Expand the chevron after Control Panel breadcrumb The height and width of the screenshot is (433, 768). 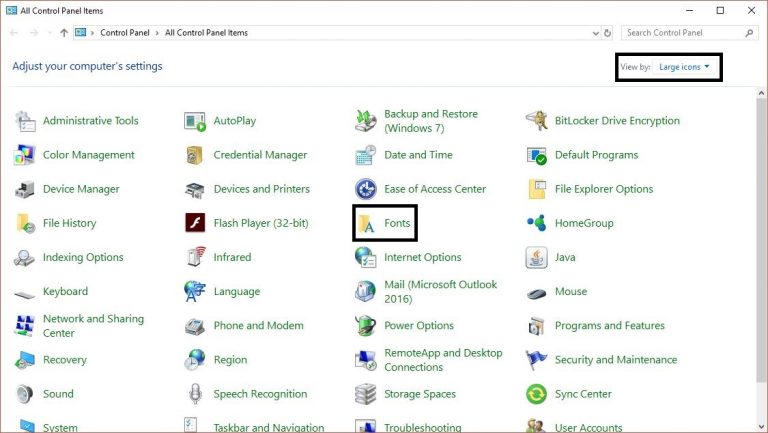157,33
